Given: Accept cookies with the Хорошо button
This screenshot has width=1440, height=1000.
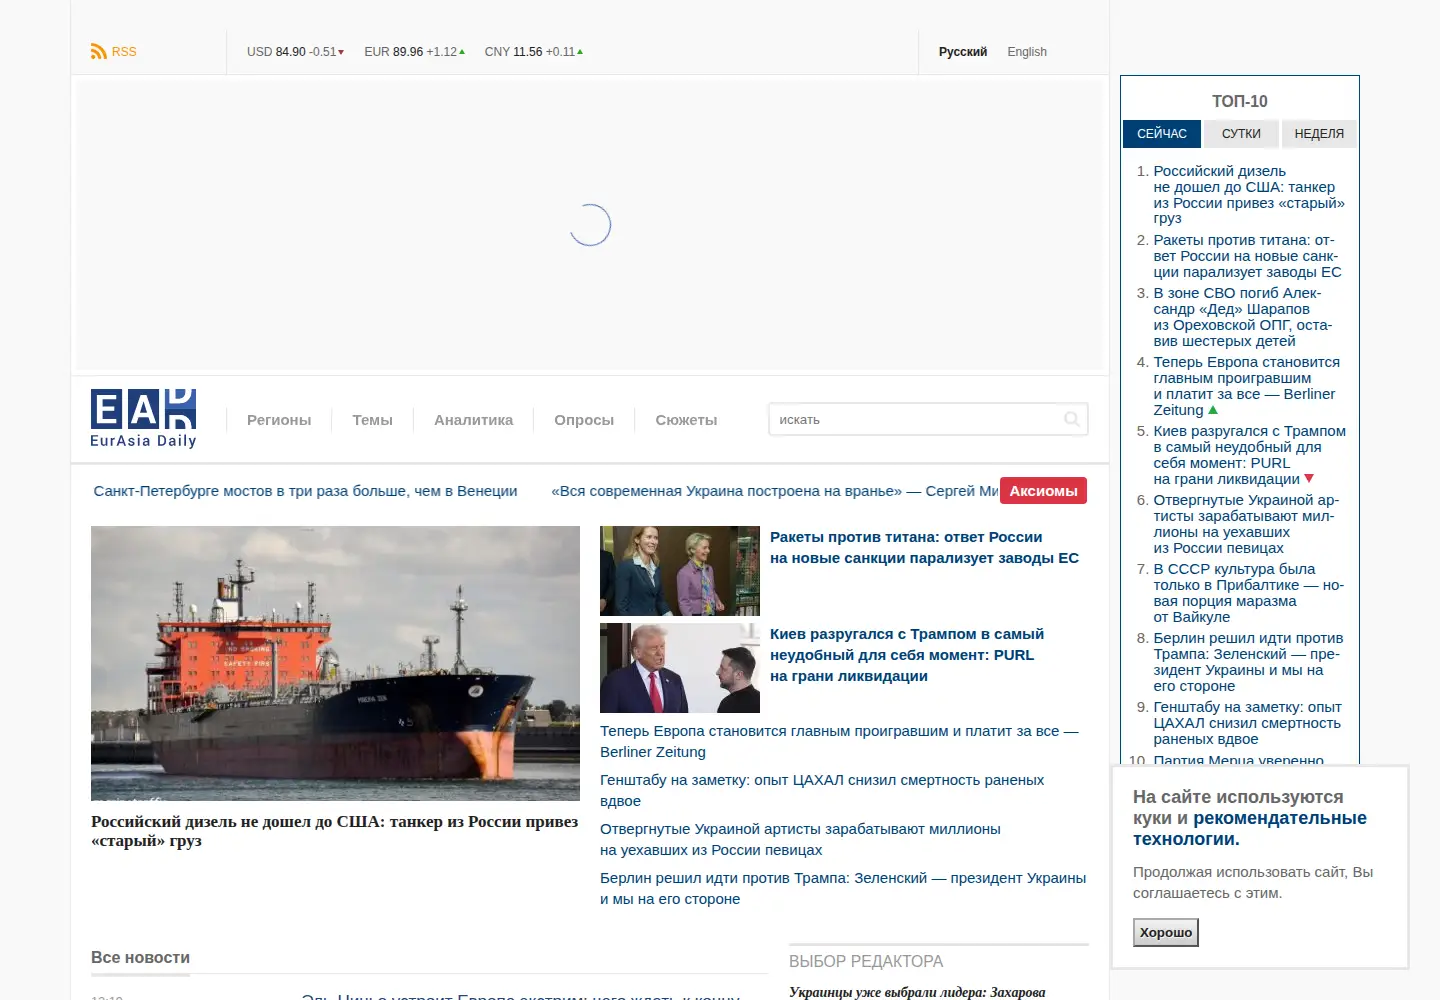Looking at the screenshot, I should (x=1166, y=933).
